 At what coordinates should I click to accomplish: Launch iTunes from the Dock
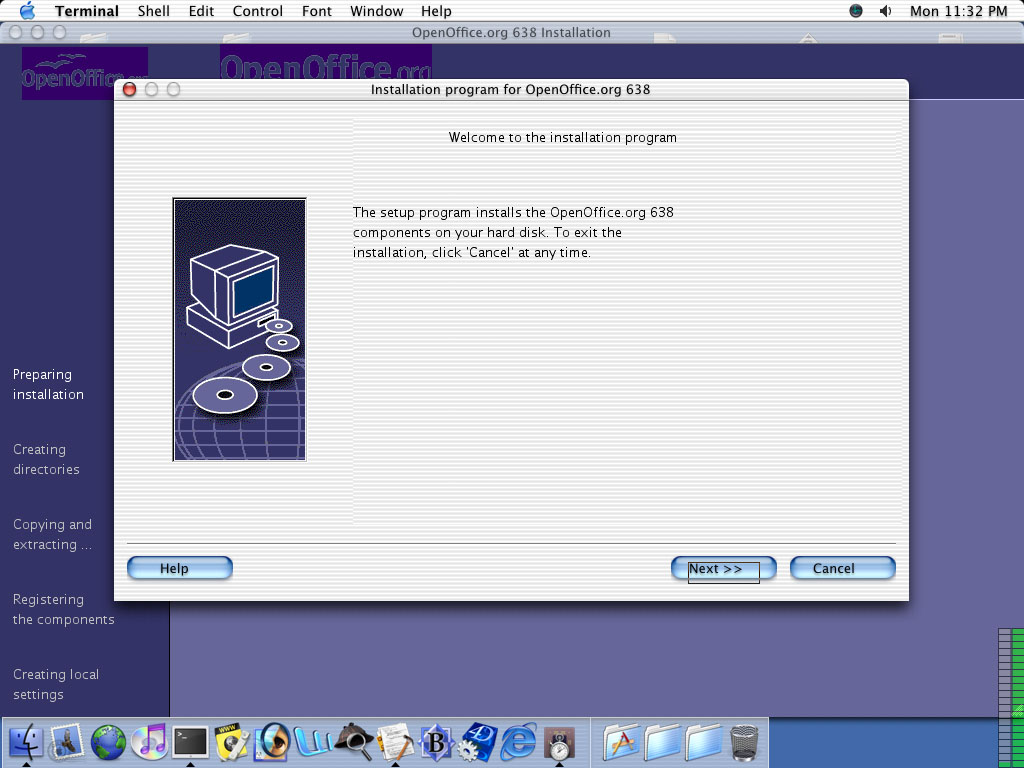[x=149, y=743]
